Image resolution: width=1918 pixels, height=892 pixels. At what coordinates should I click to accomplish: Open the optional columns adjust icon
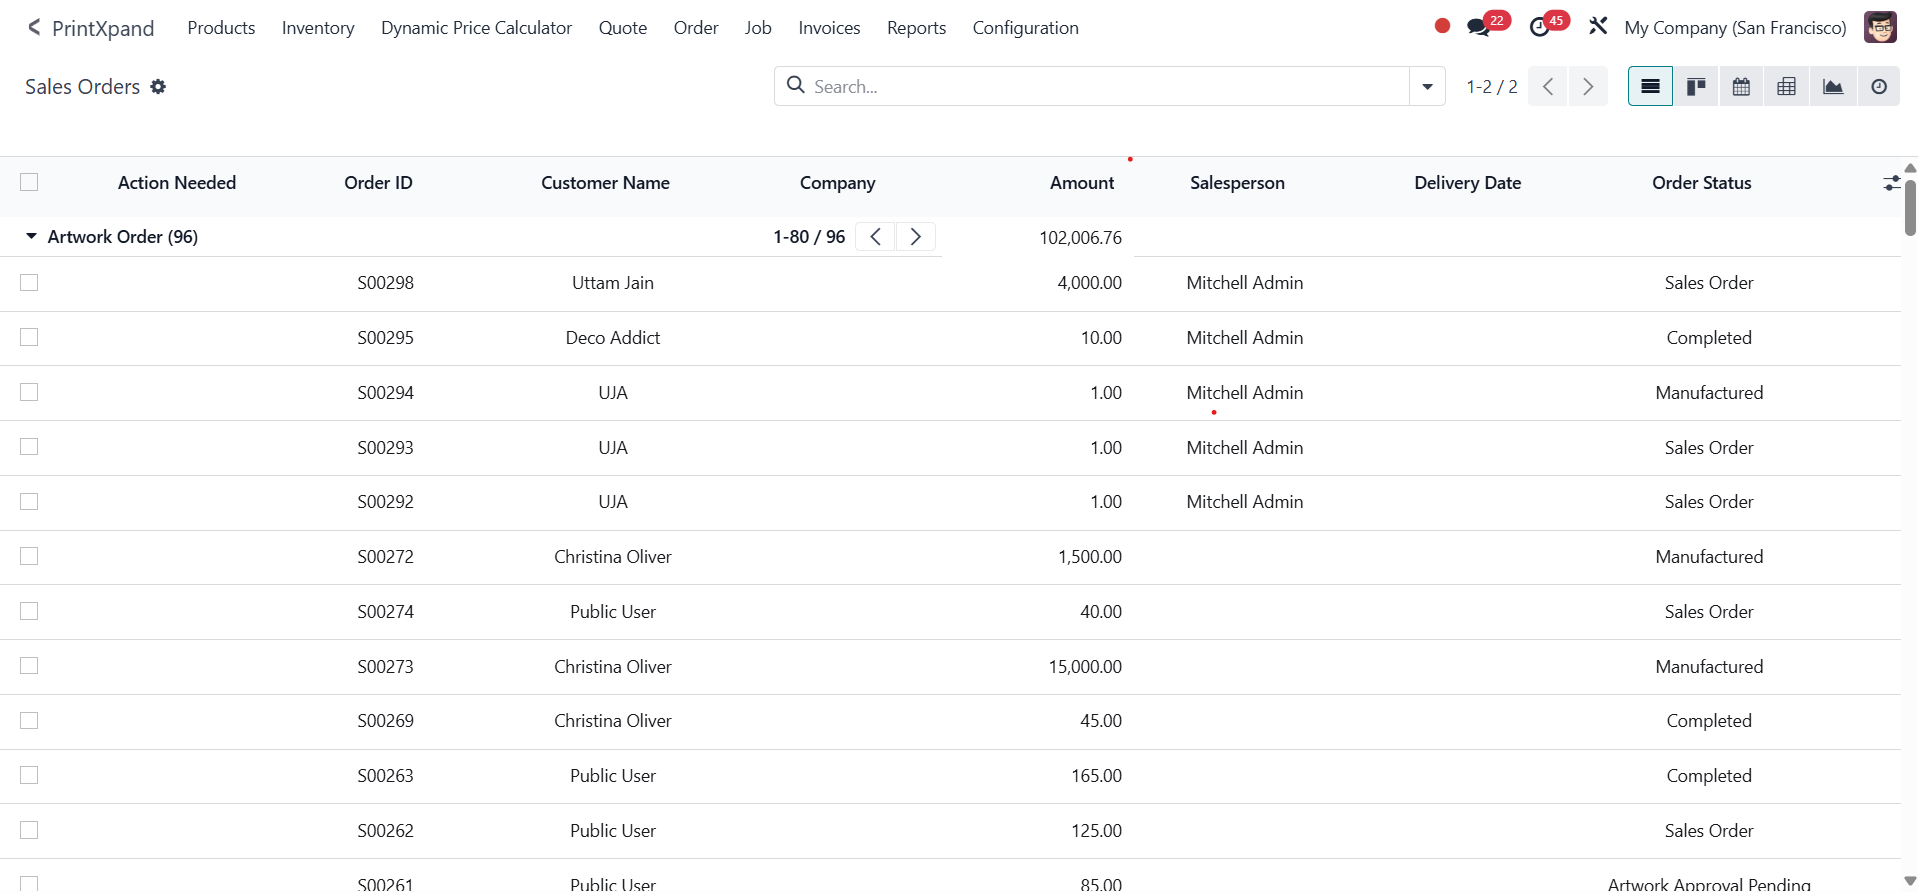[x=1891, y=183]
